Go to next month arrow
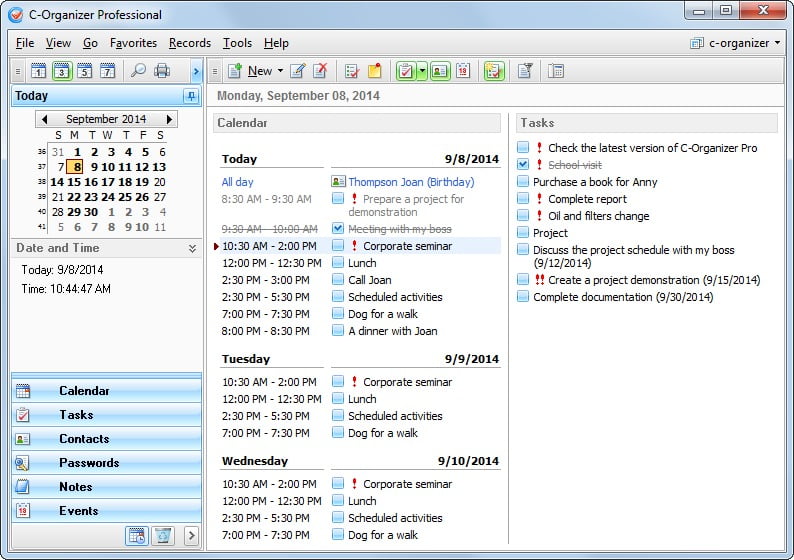 coord(169,119)
